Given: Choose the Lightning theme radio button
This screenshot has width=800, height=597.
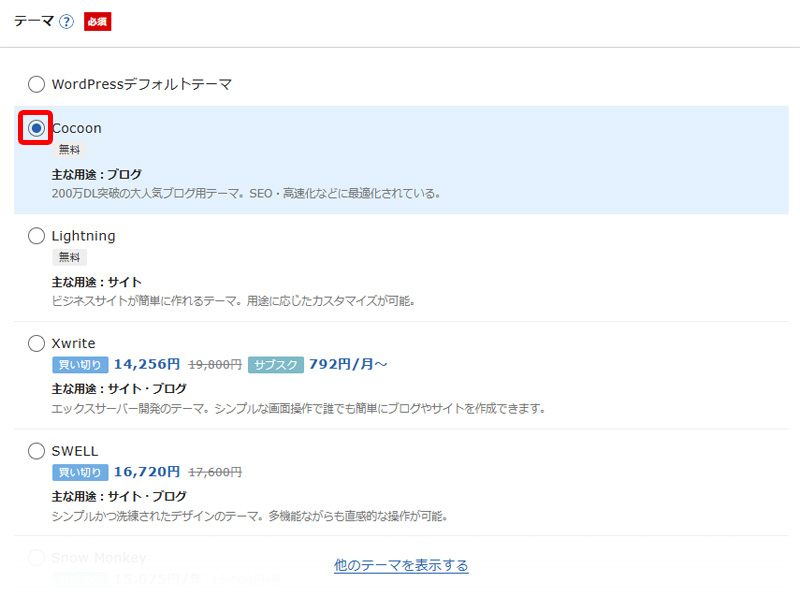Looking at the screenshot, I should point(37,236).
